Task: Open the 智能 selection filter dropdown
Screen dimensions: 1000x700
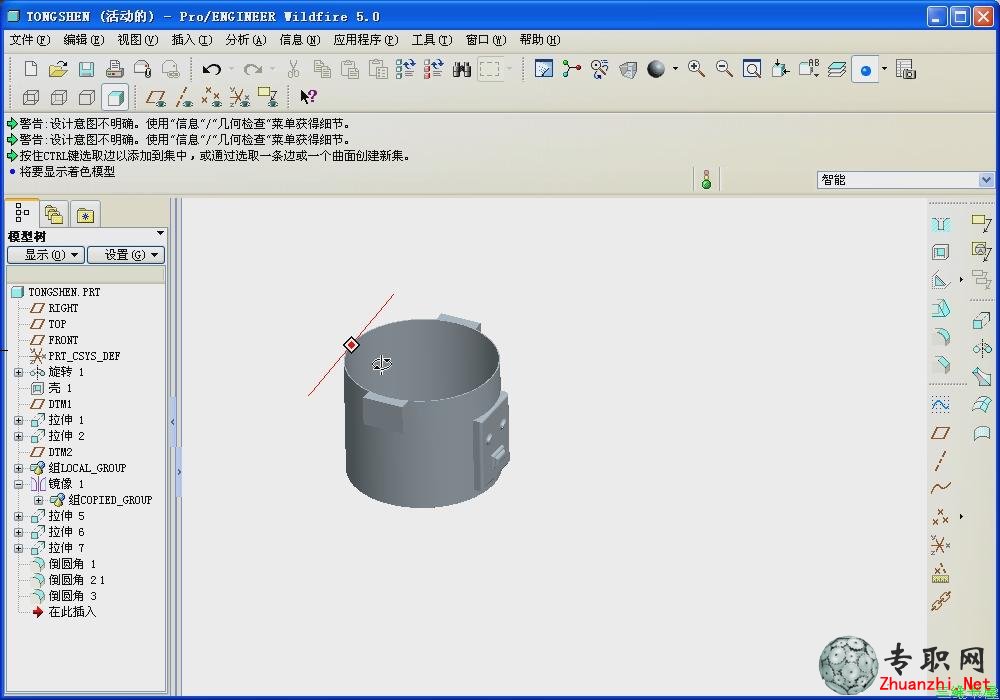Action: (986, 180)
